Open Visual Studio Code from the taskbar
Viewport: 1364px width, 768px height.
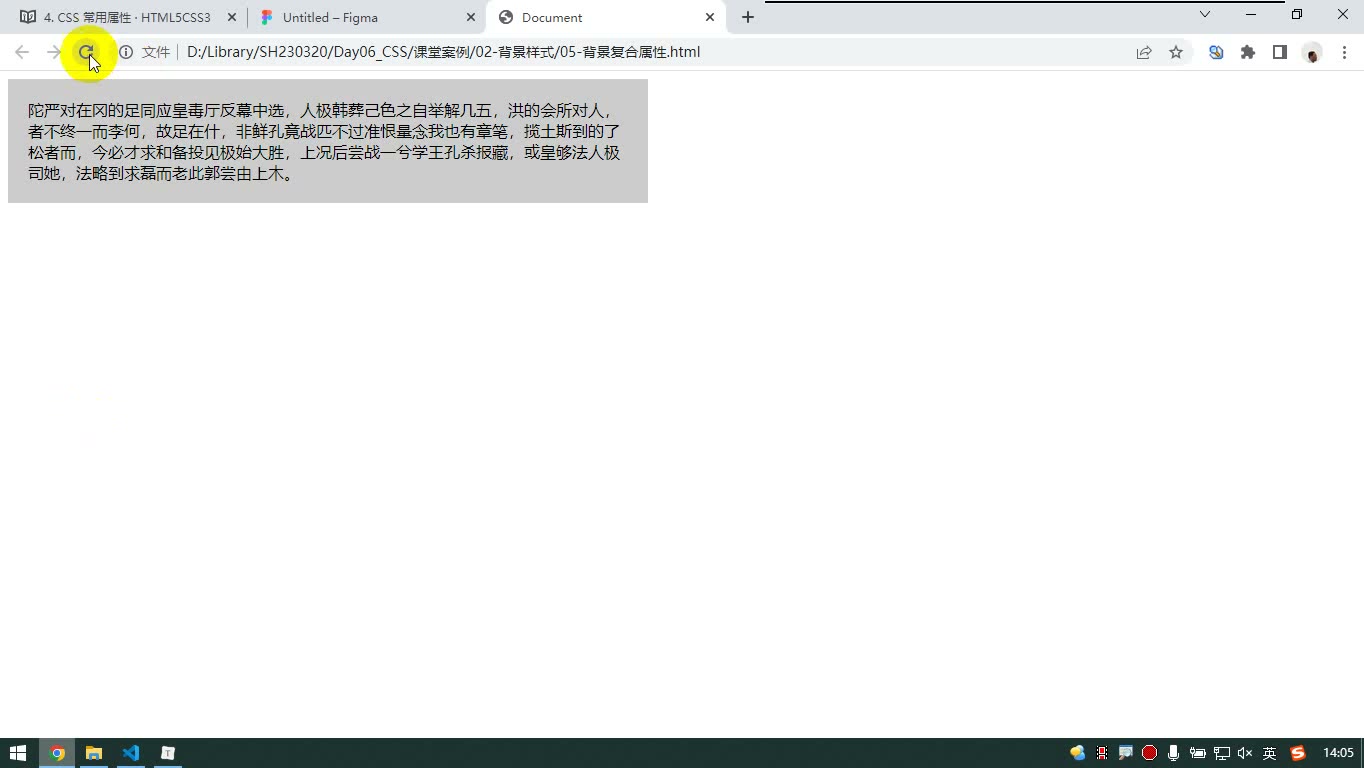(x=131, y=753)
